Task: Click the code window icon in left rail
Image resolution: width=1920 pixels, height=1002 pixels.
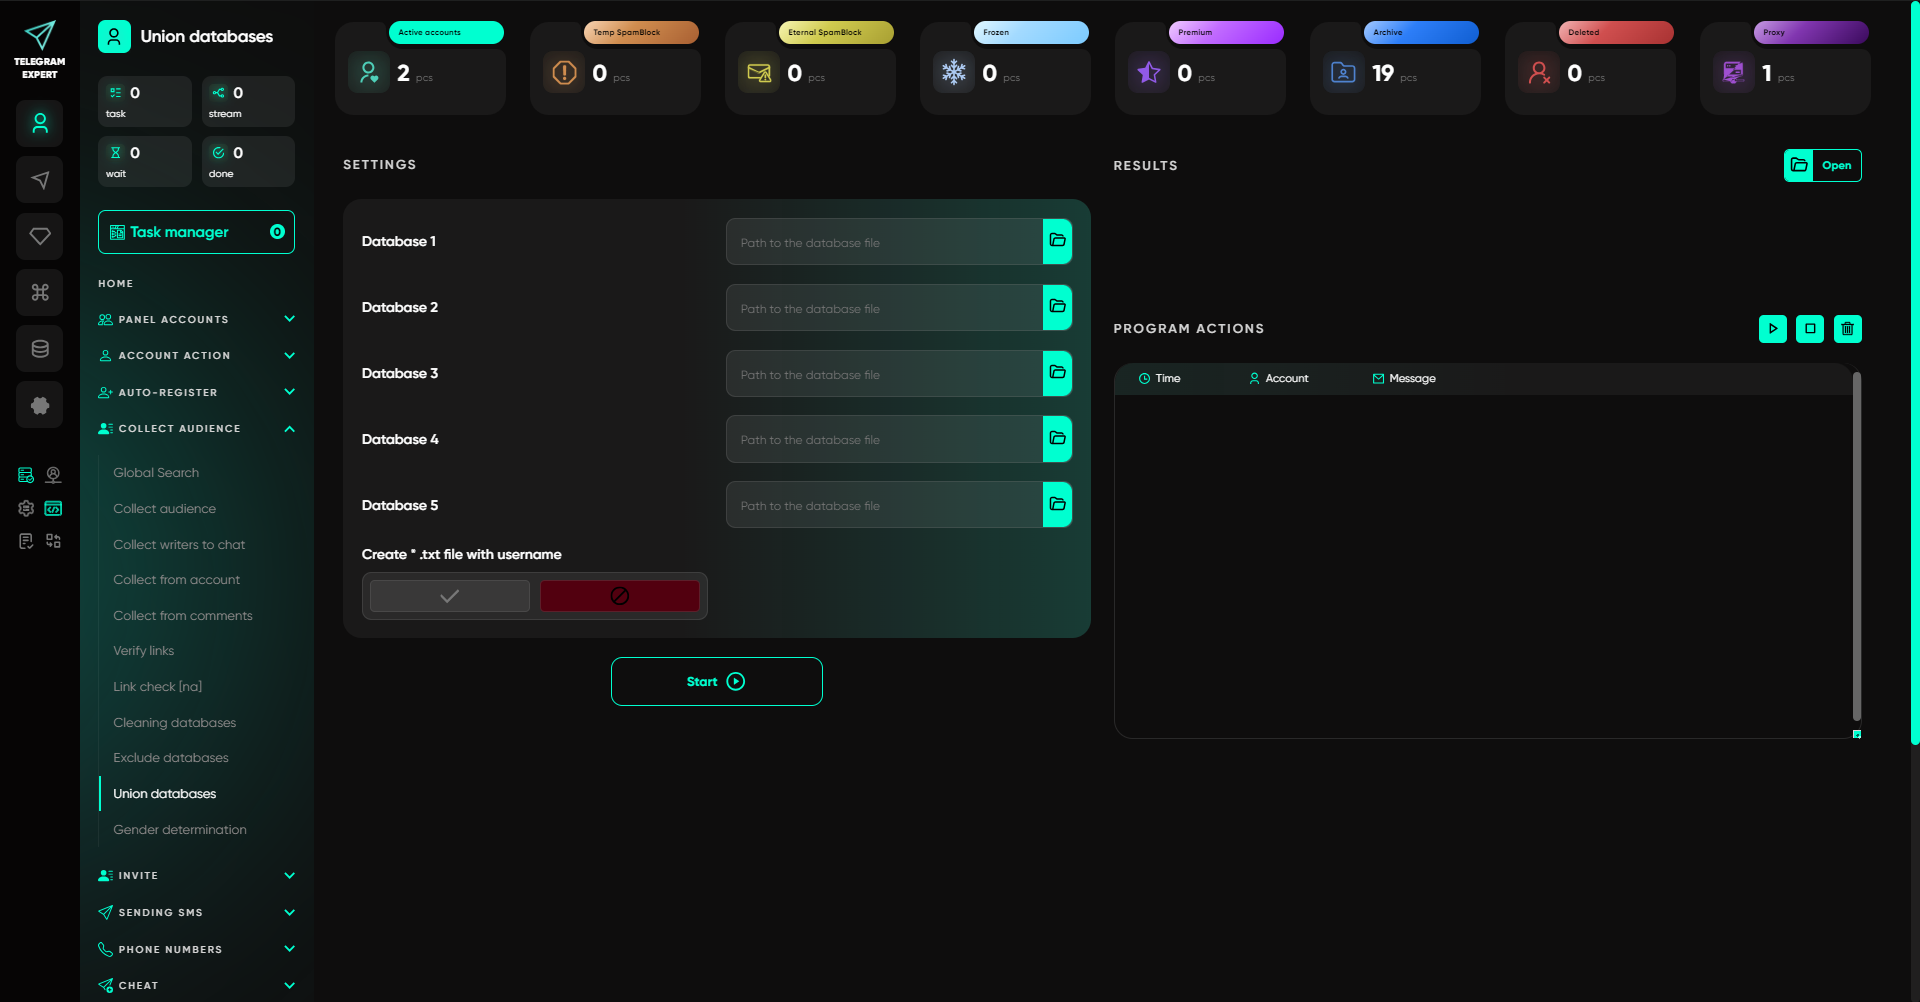Action: (53, 508)
